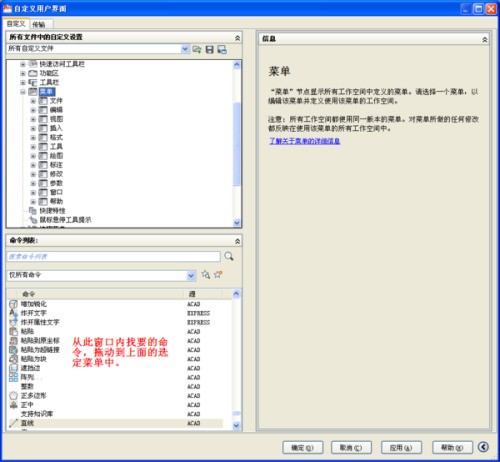The height and width of the screenshot is (462, 500).
Task: Click the image manager icon beside save
Action: 222,49
